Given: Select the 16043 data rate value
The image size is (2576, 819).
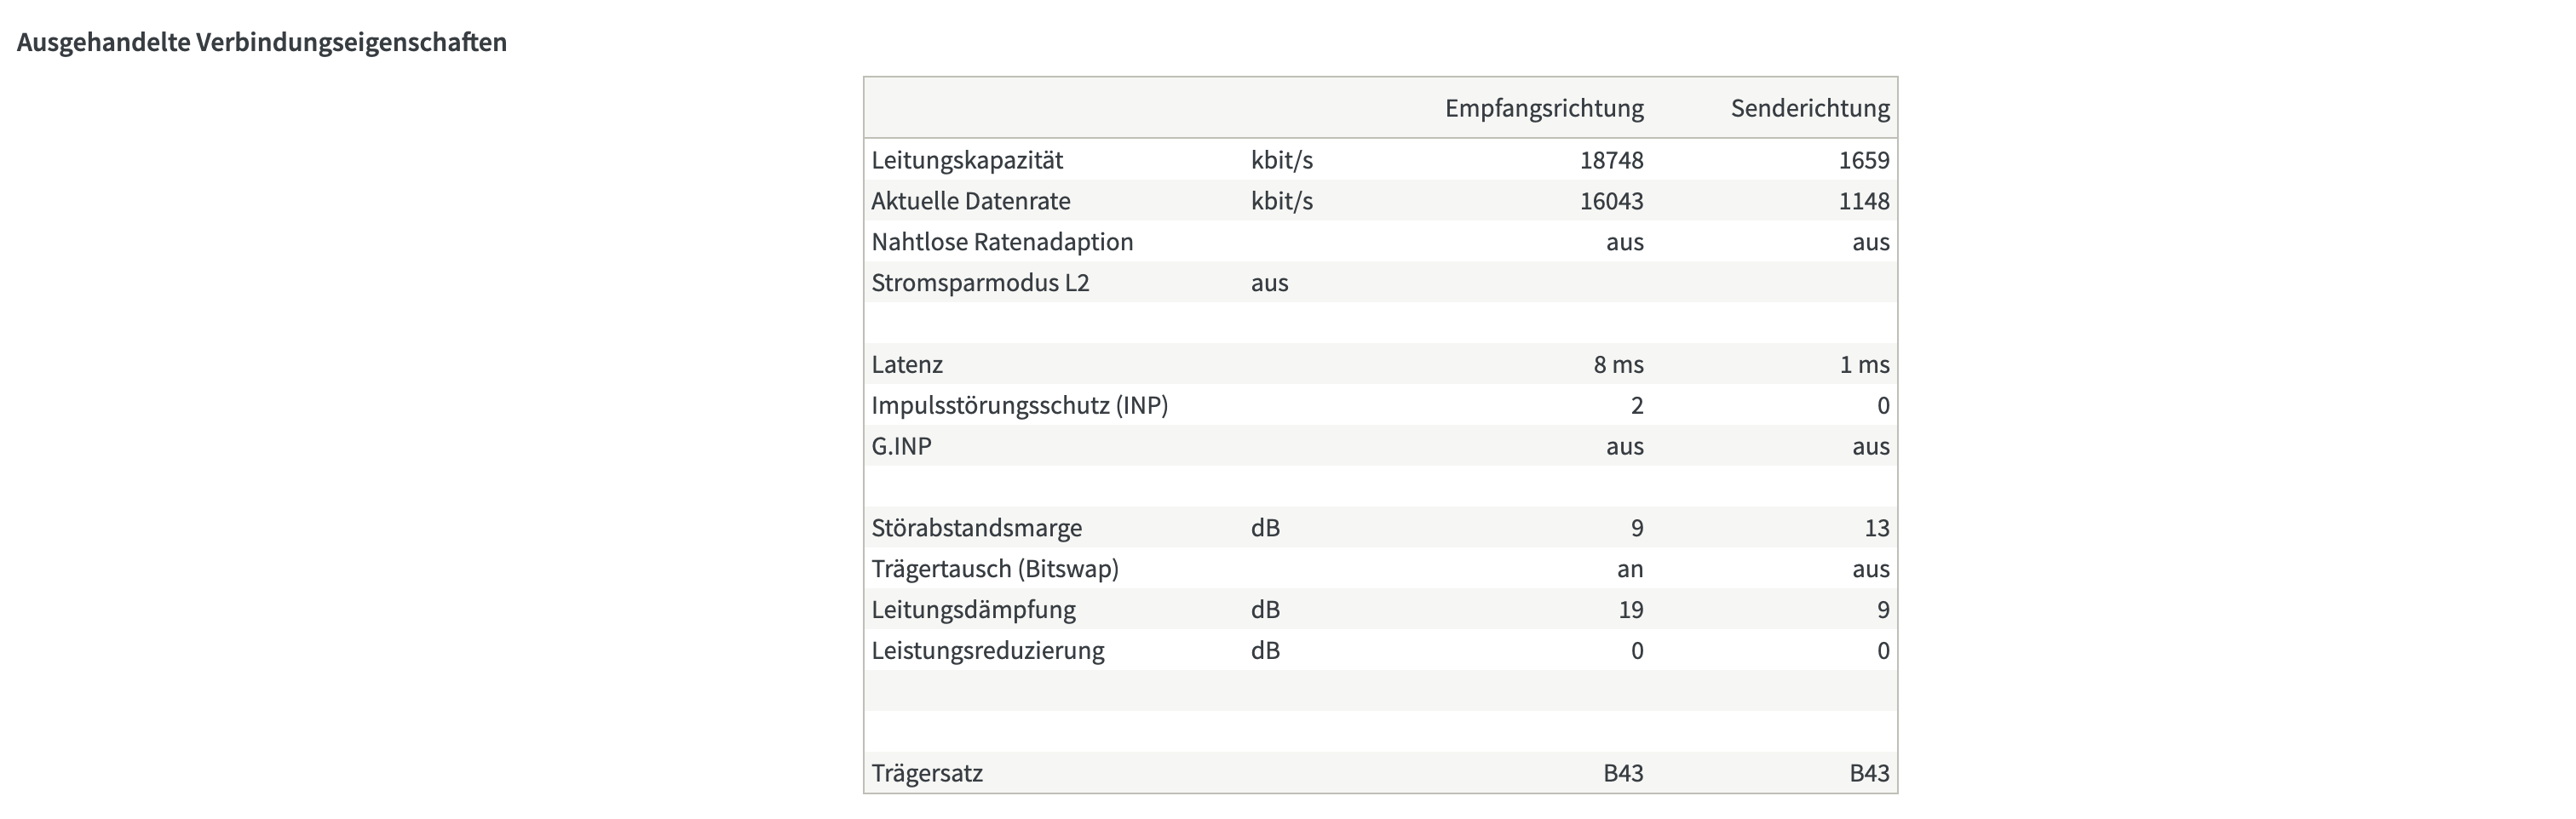Looking at the screenshot, I should point(1611,200).
